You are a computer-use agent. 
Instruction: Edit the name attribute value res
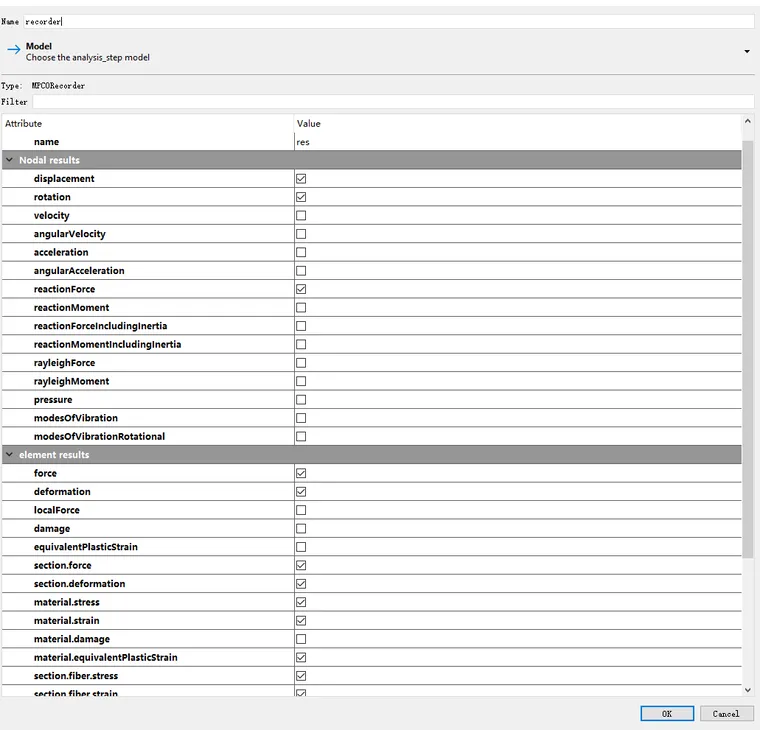click(x=516, y=142)
